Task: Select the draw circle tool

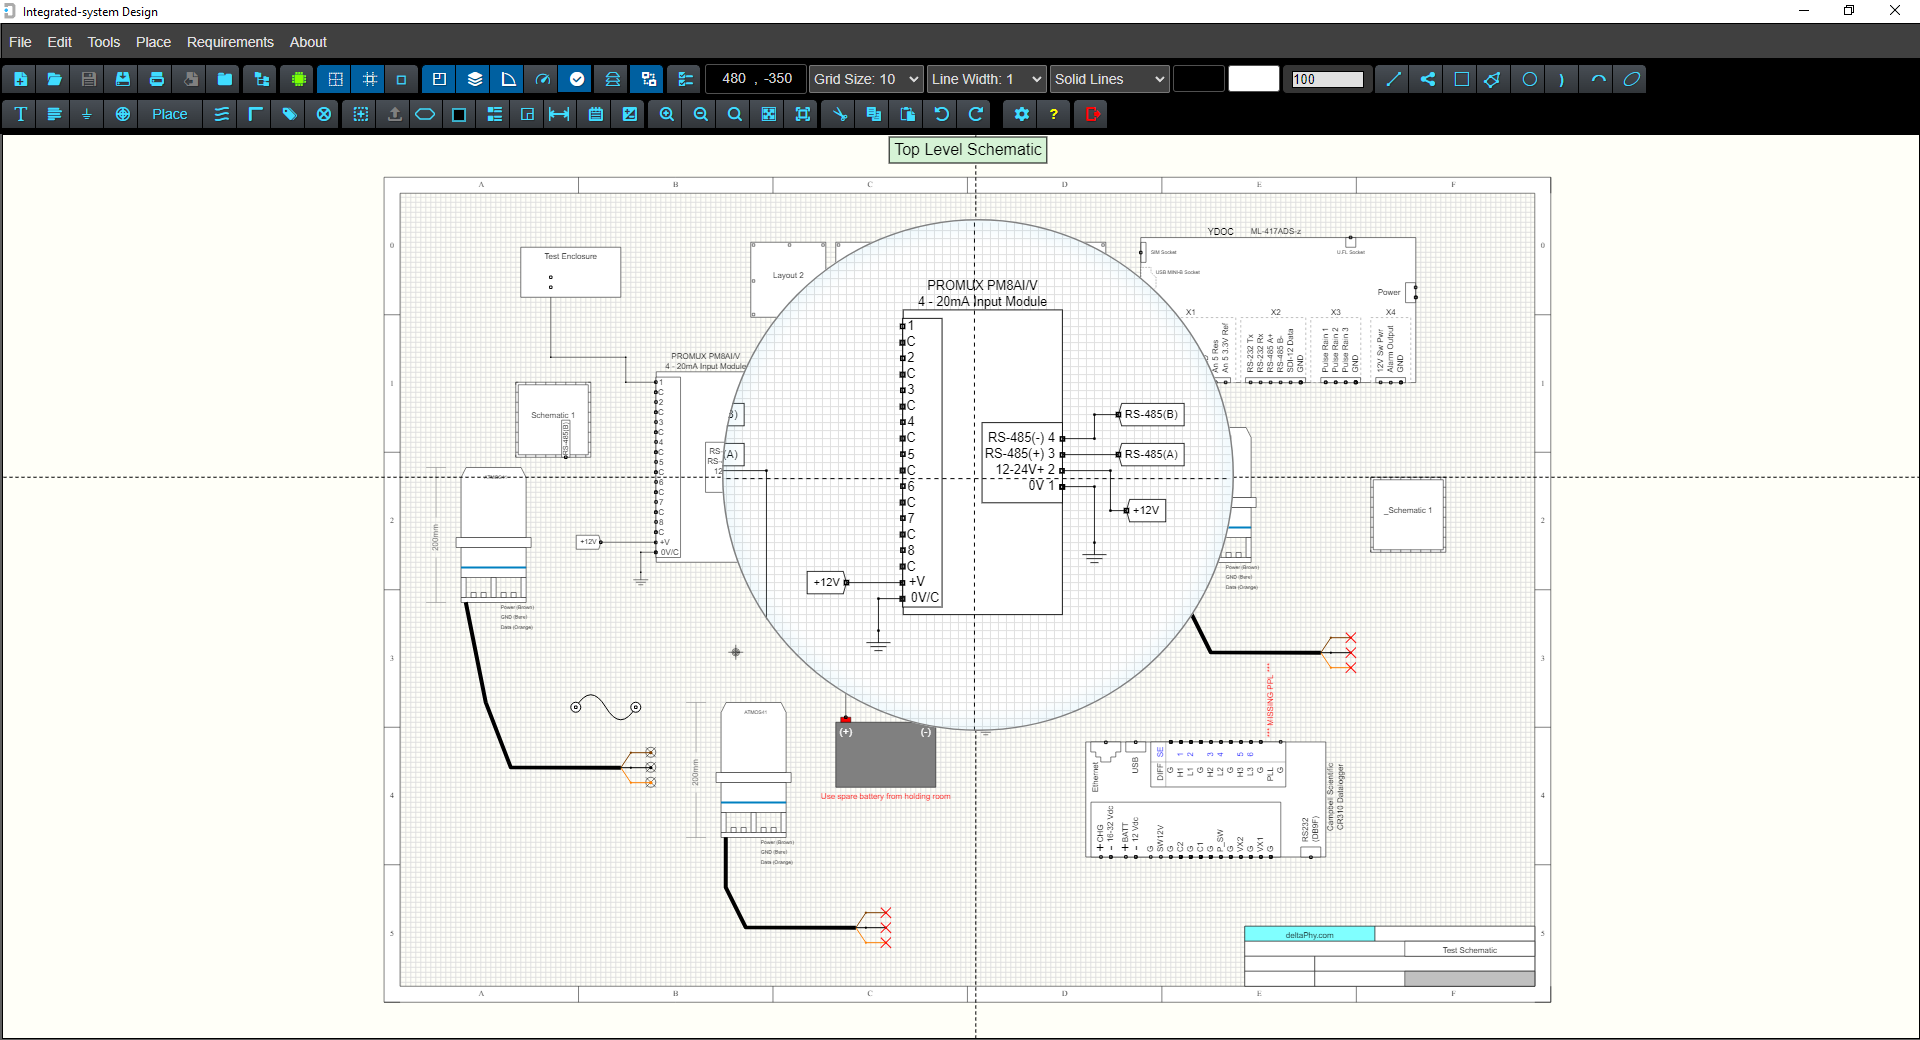Action: (x=1529, y=79)
